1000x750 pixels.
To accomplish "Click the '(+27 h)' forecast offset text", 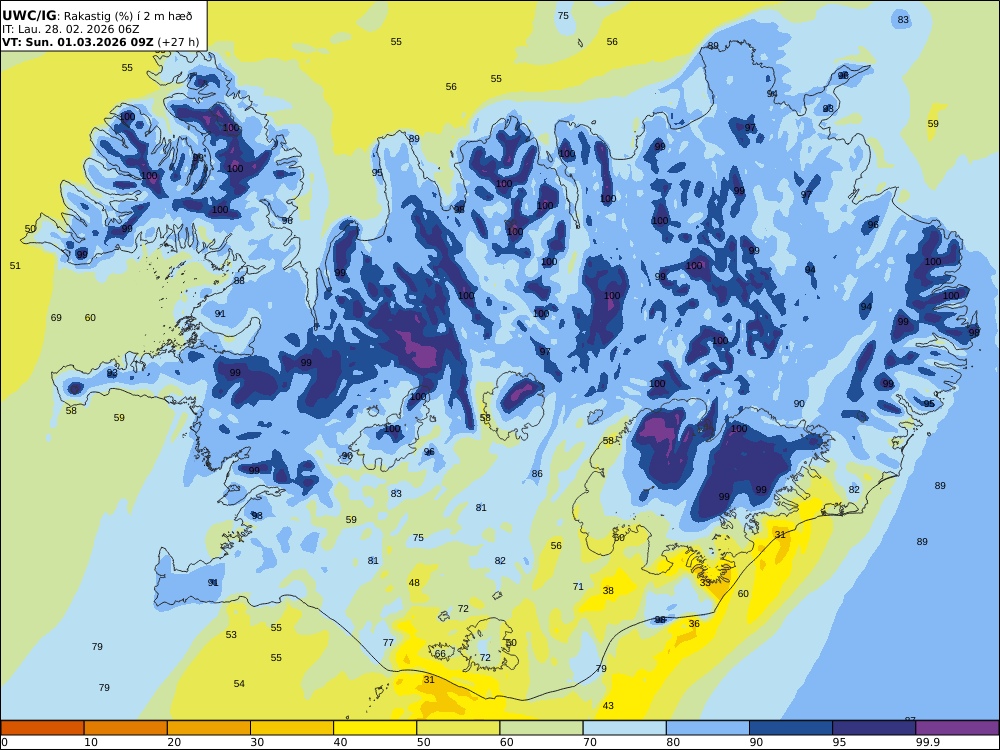I will click(x=179, y=43).
